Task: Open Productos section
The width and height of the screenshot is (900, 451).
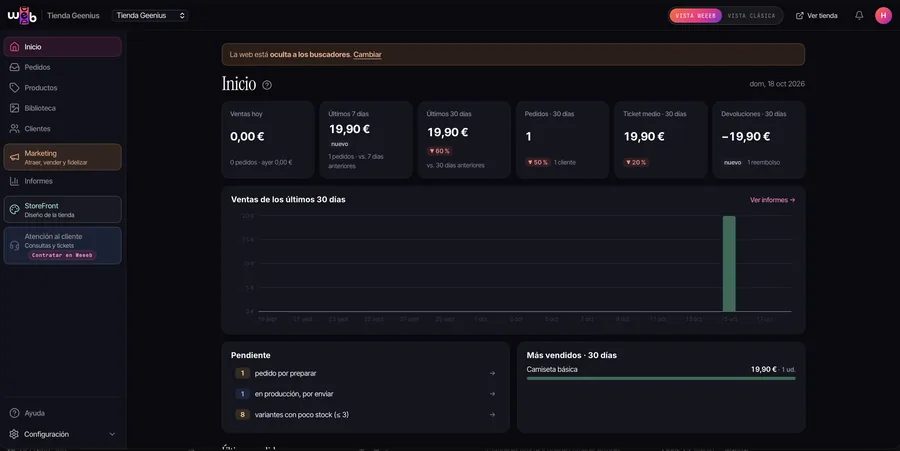Action: 63,88
